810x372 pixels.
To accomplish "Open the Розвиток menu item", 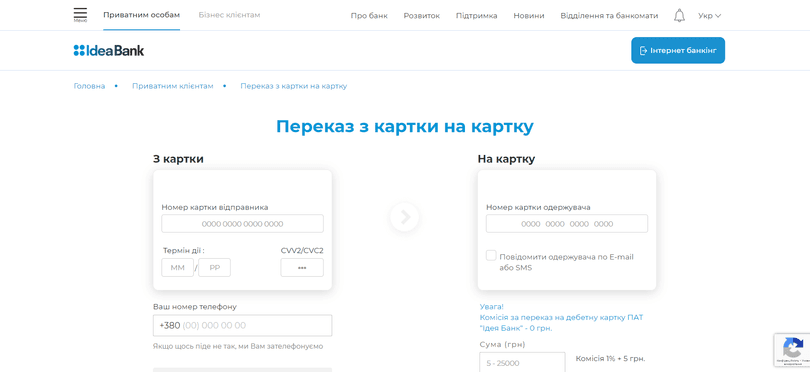I will 422,16.
